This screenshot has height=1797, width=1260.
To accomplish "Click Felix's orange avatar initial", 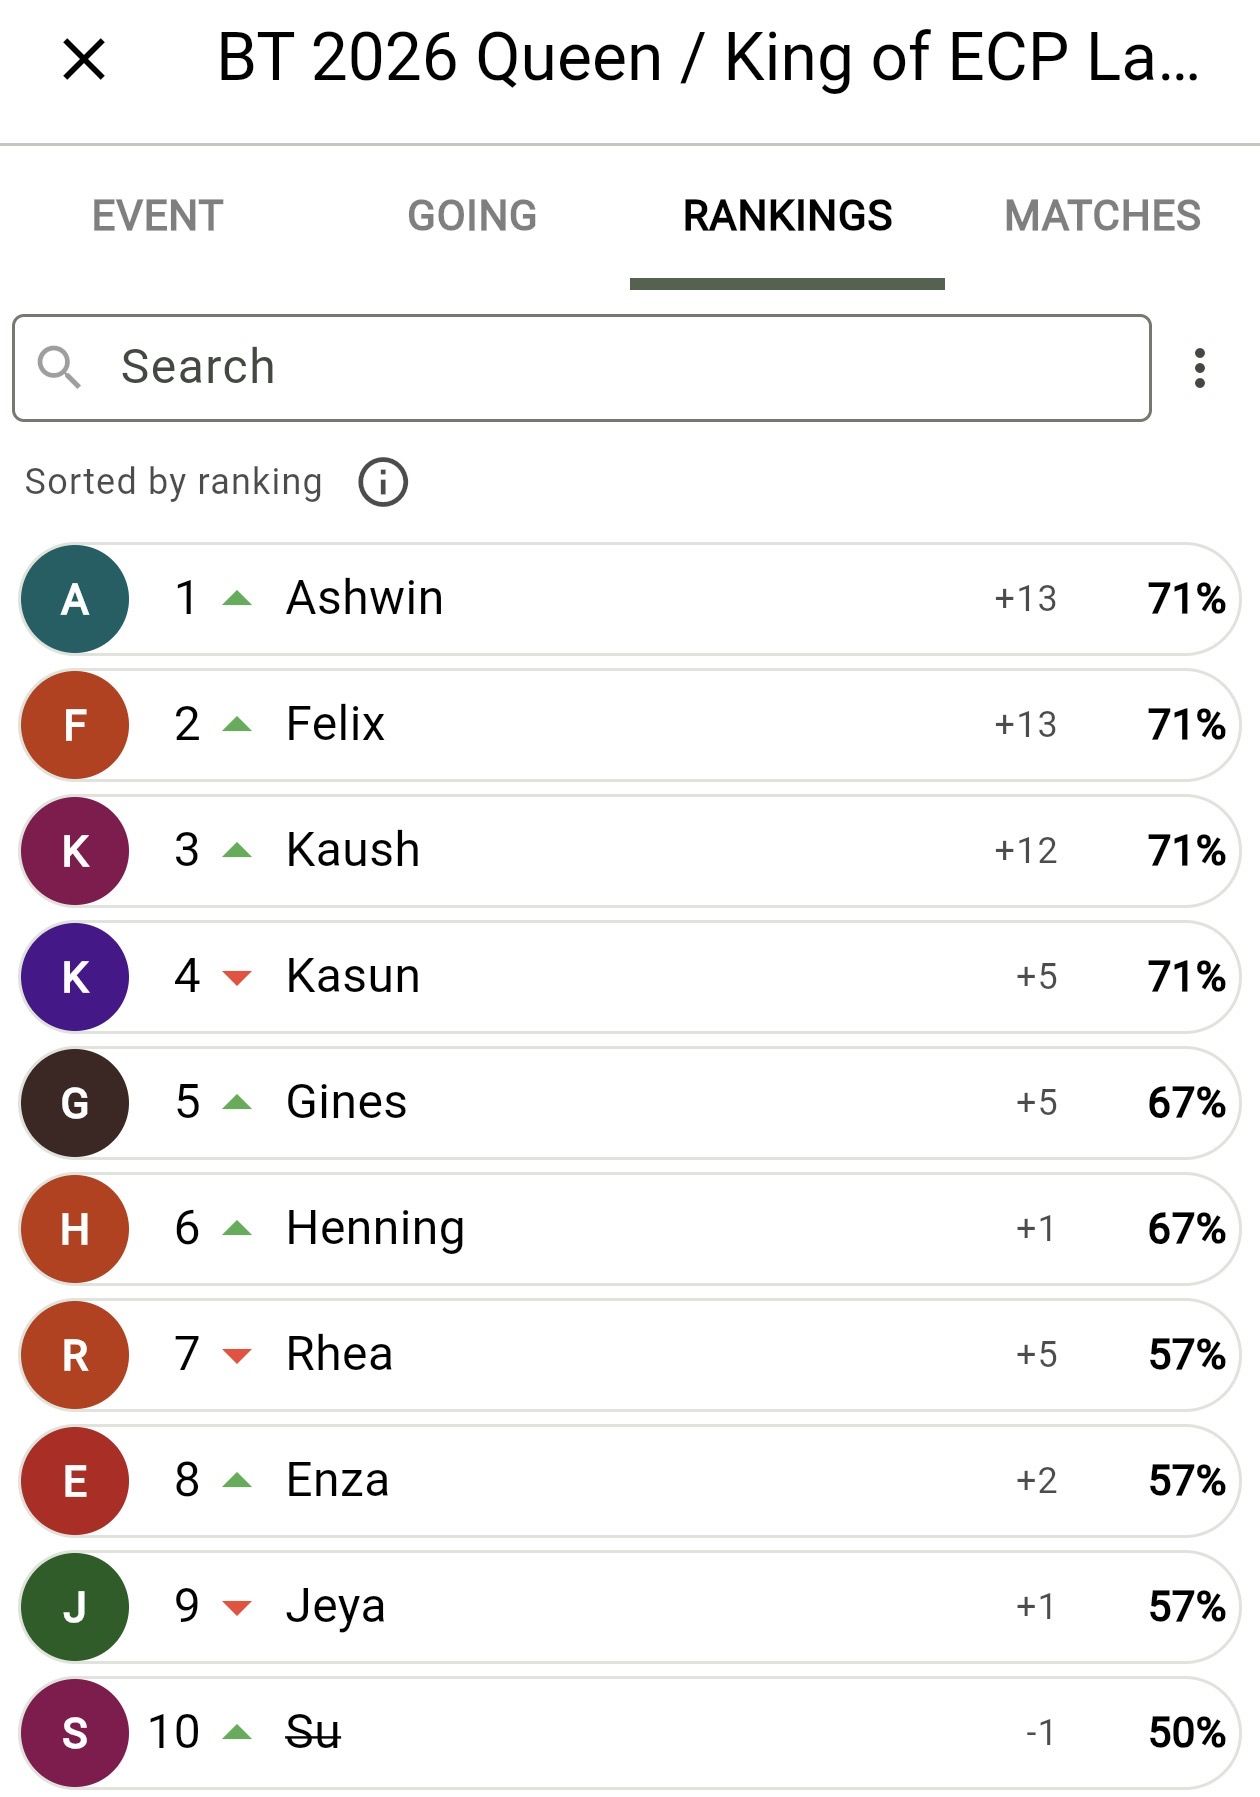I will pos(73,725).
